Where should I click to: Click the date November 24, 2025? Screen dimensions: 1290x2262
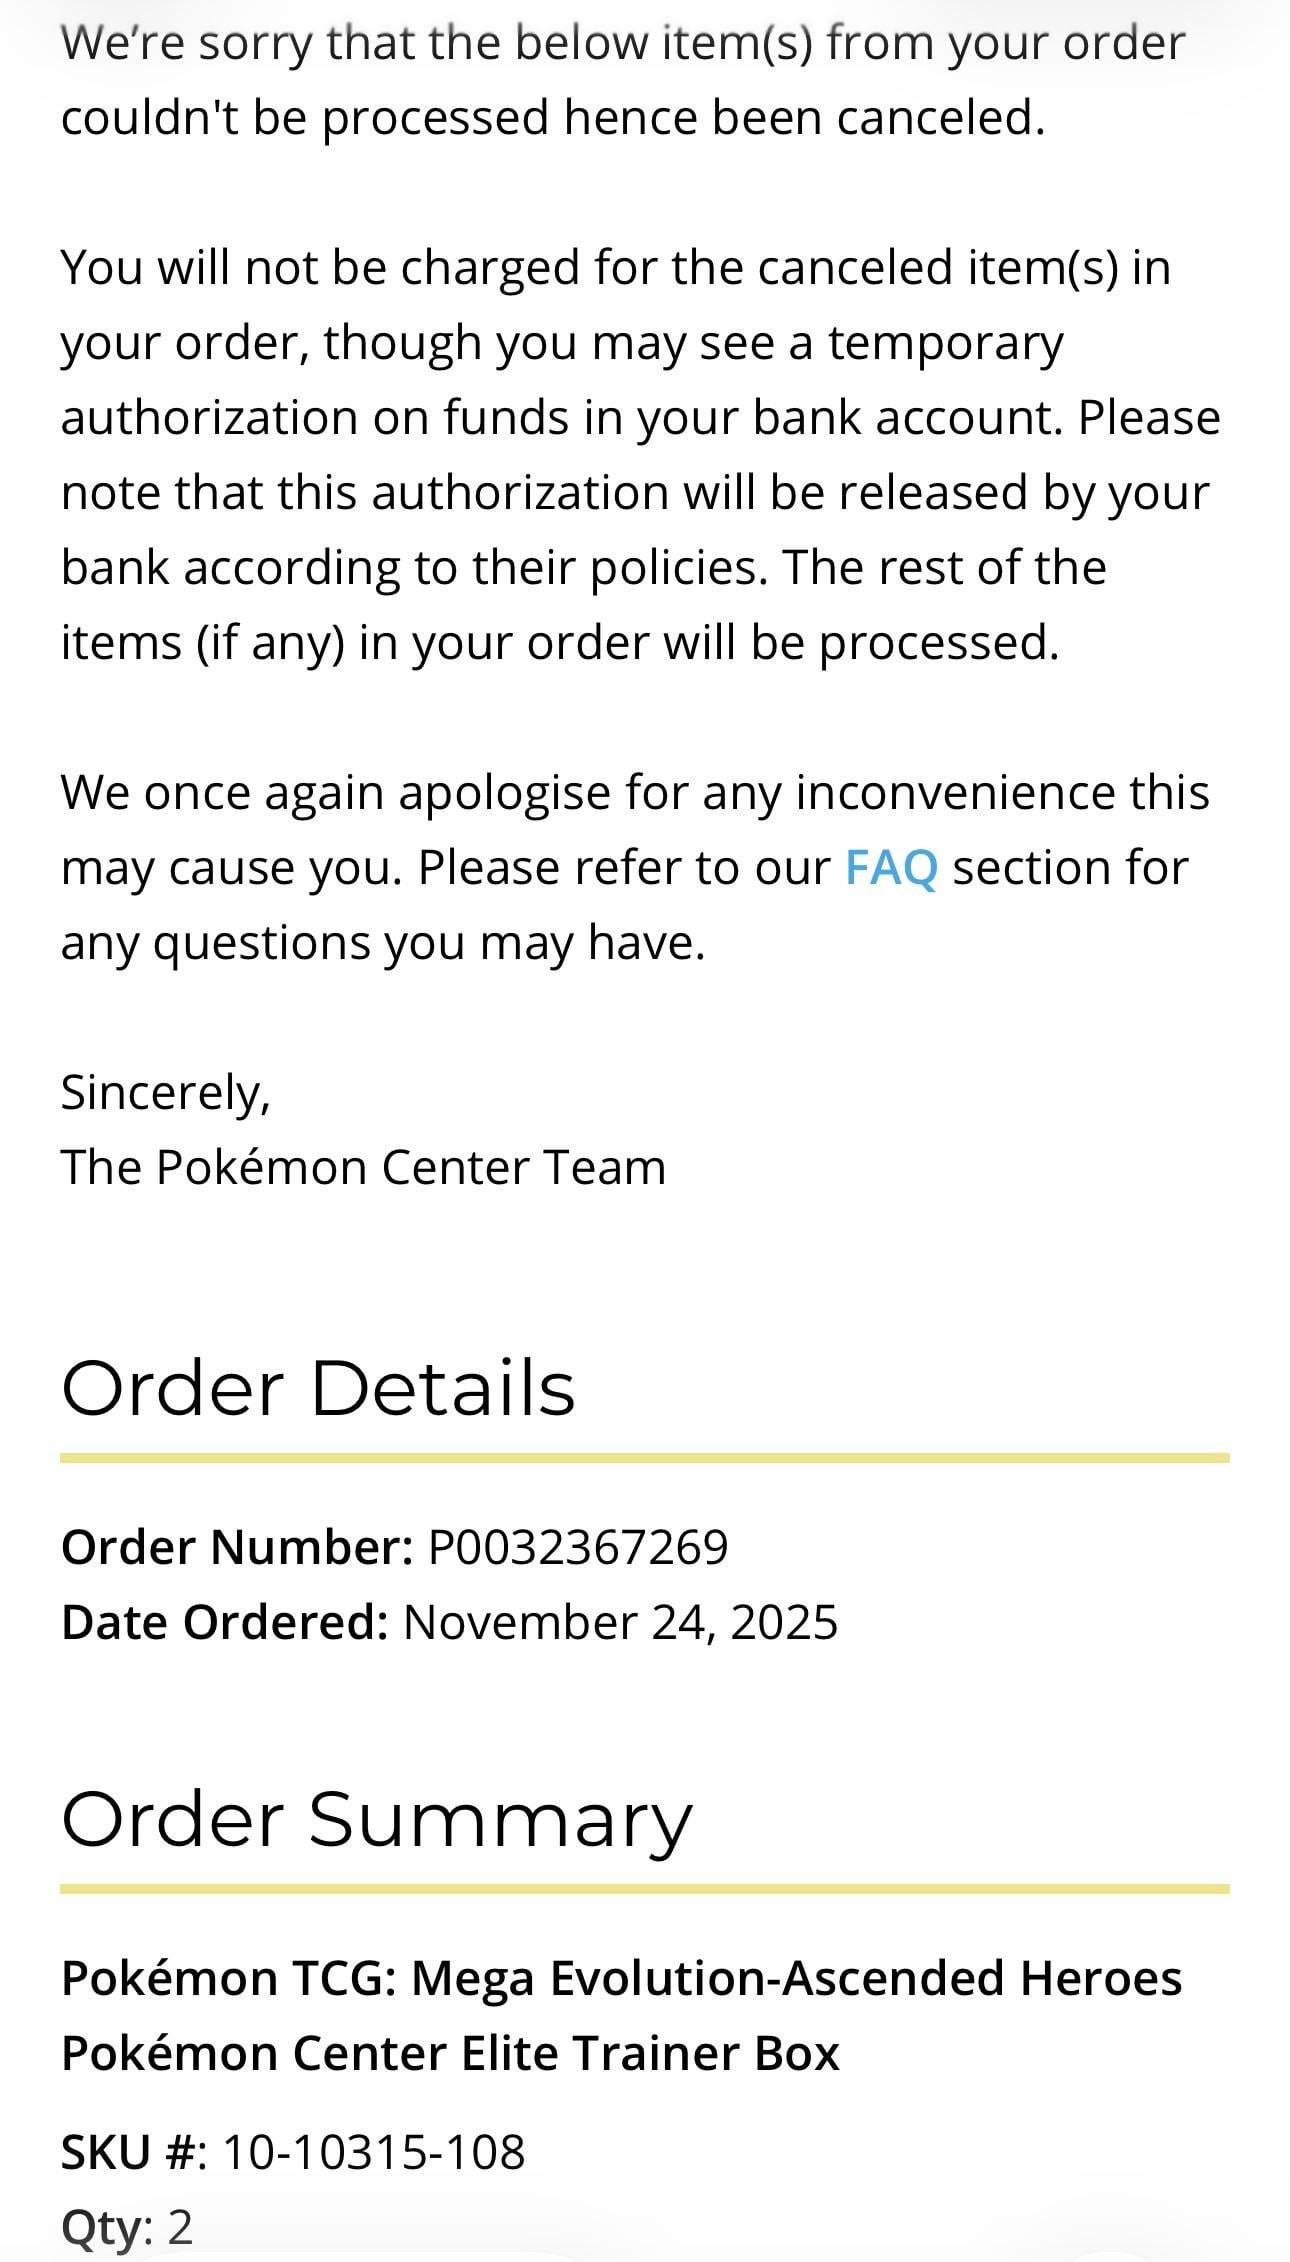point(620,1622)
